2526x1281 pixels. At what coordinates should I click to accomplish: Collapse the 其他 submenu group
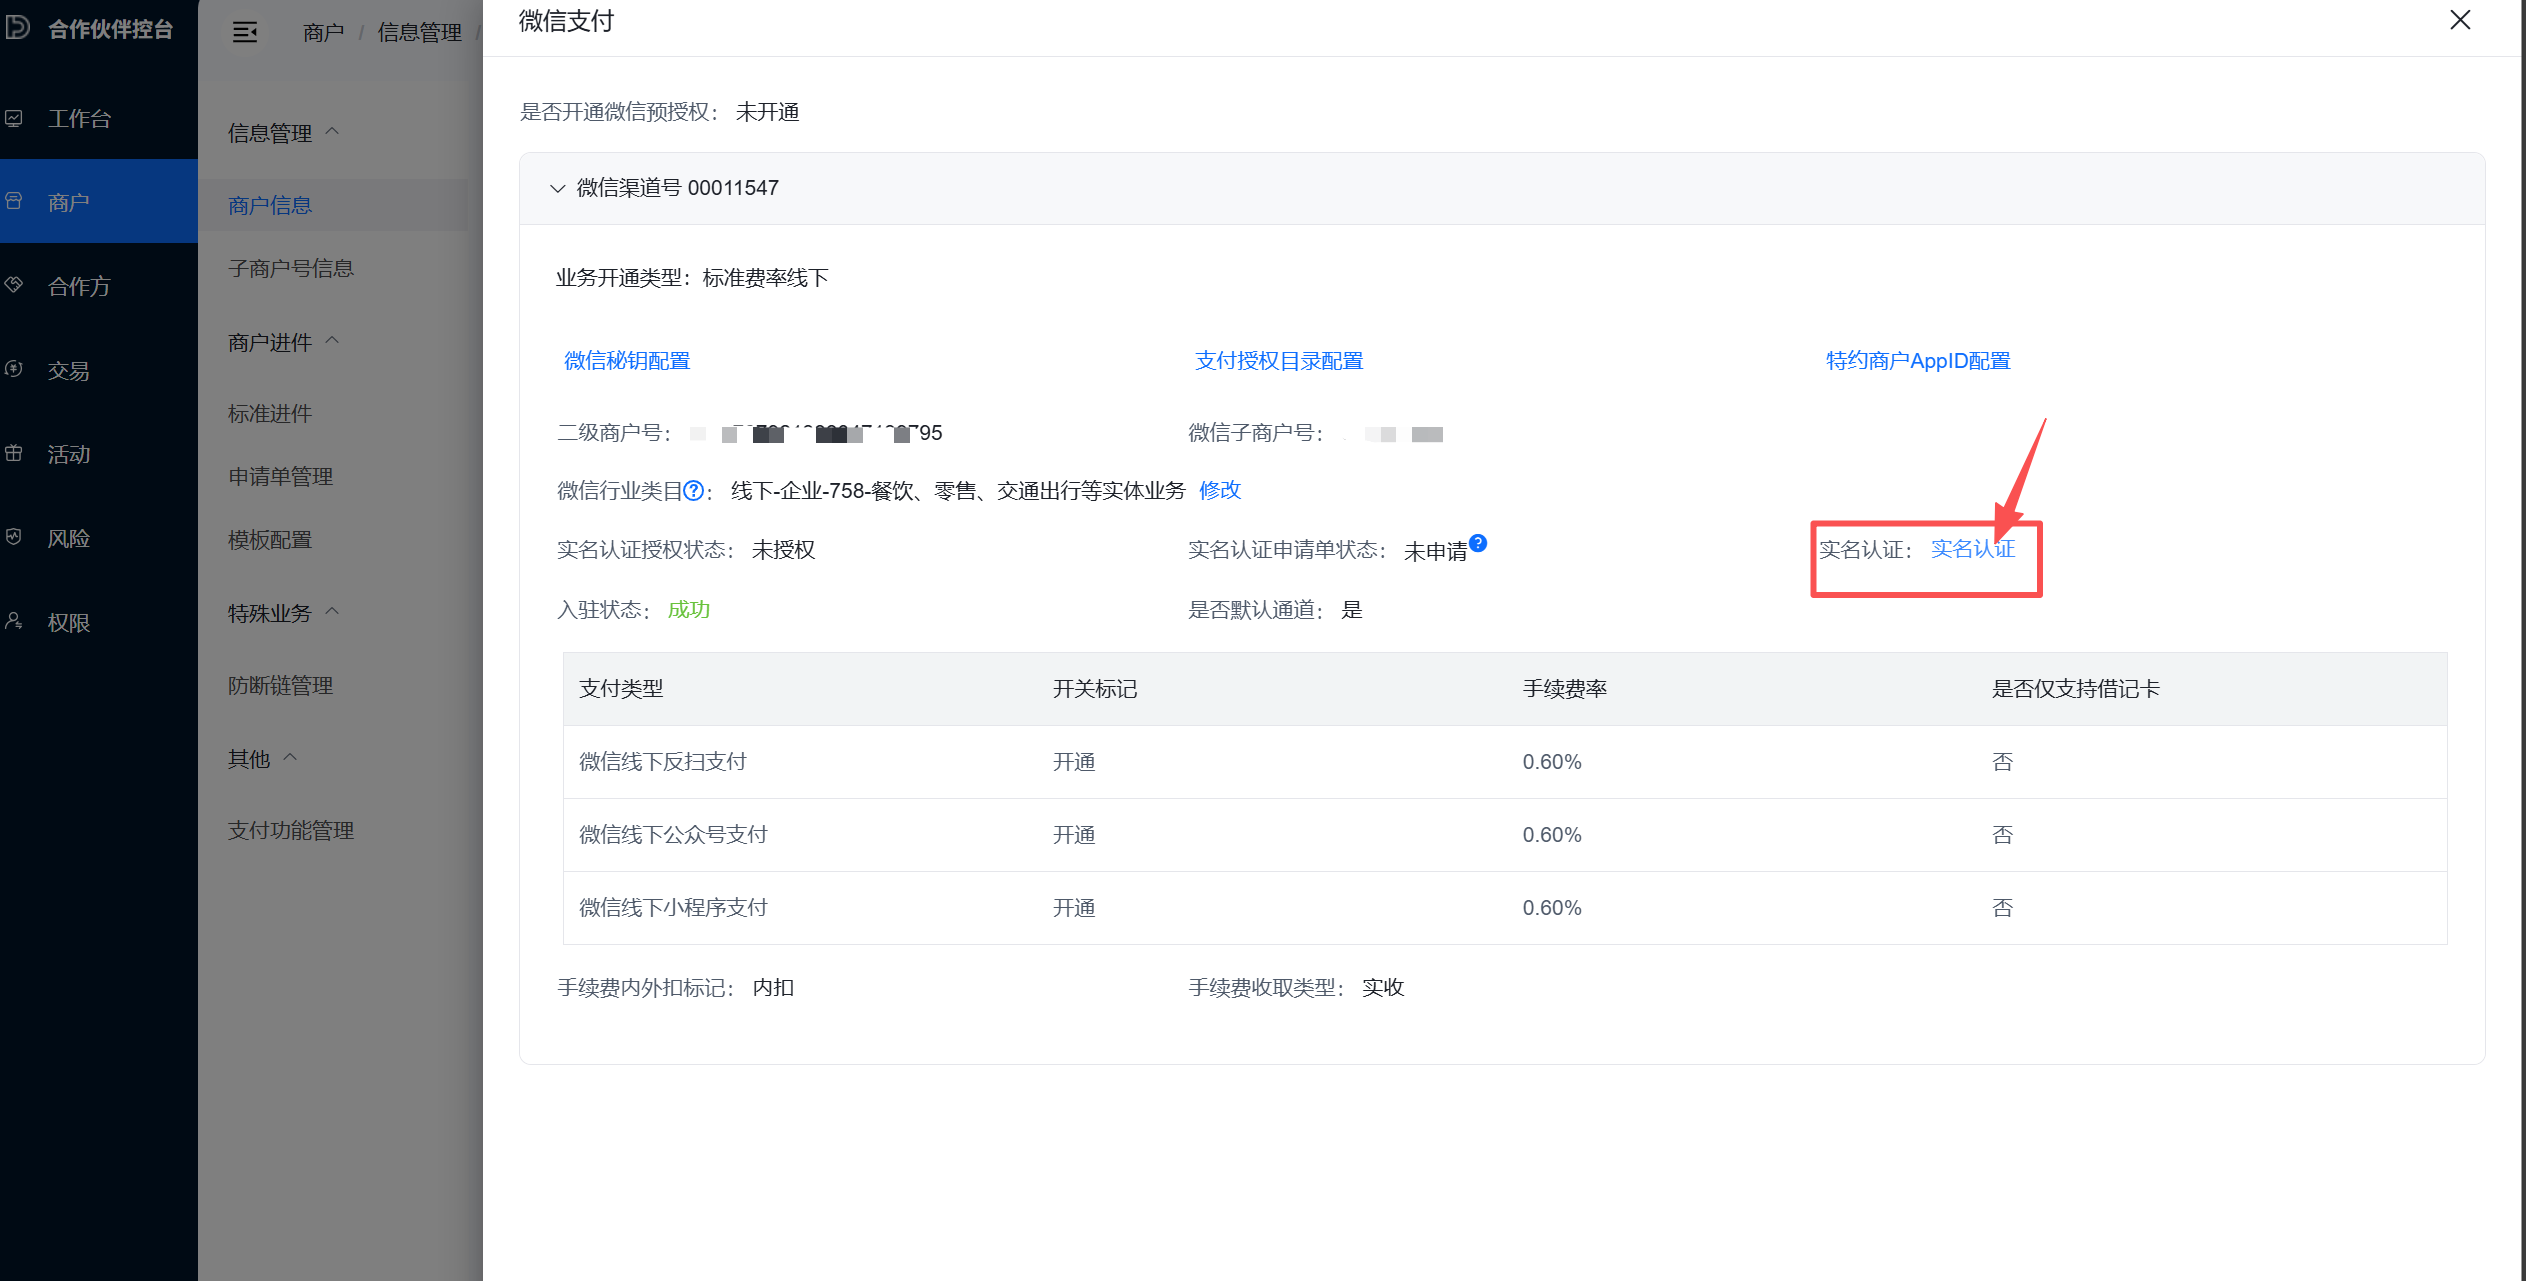[263, 759]
